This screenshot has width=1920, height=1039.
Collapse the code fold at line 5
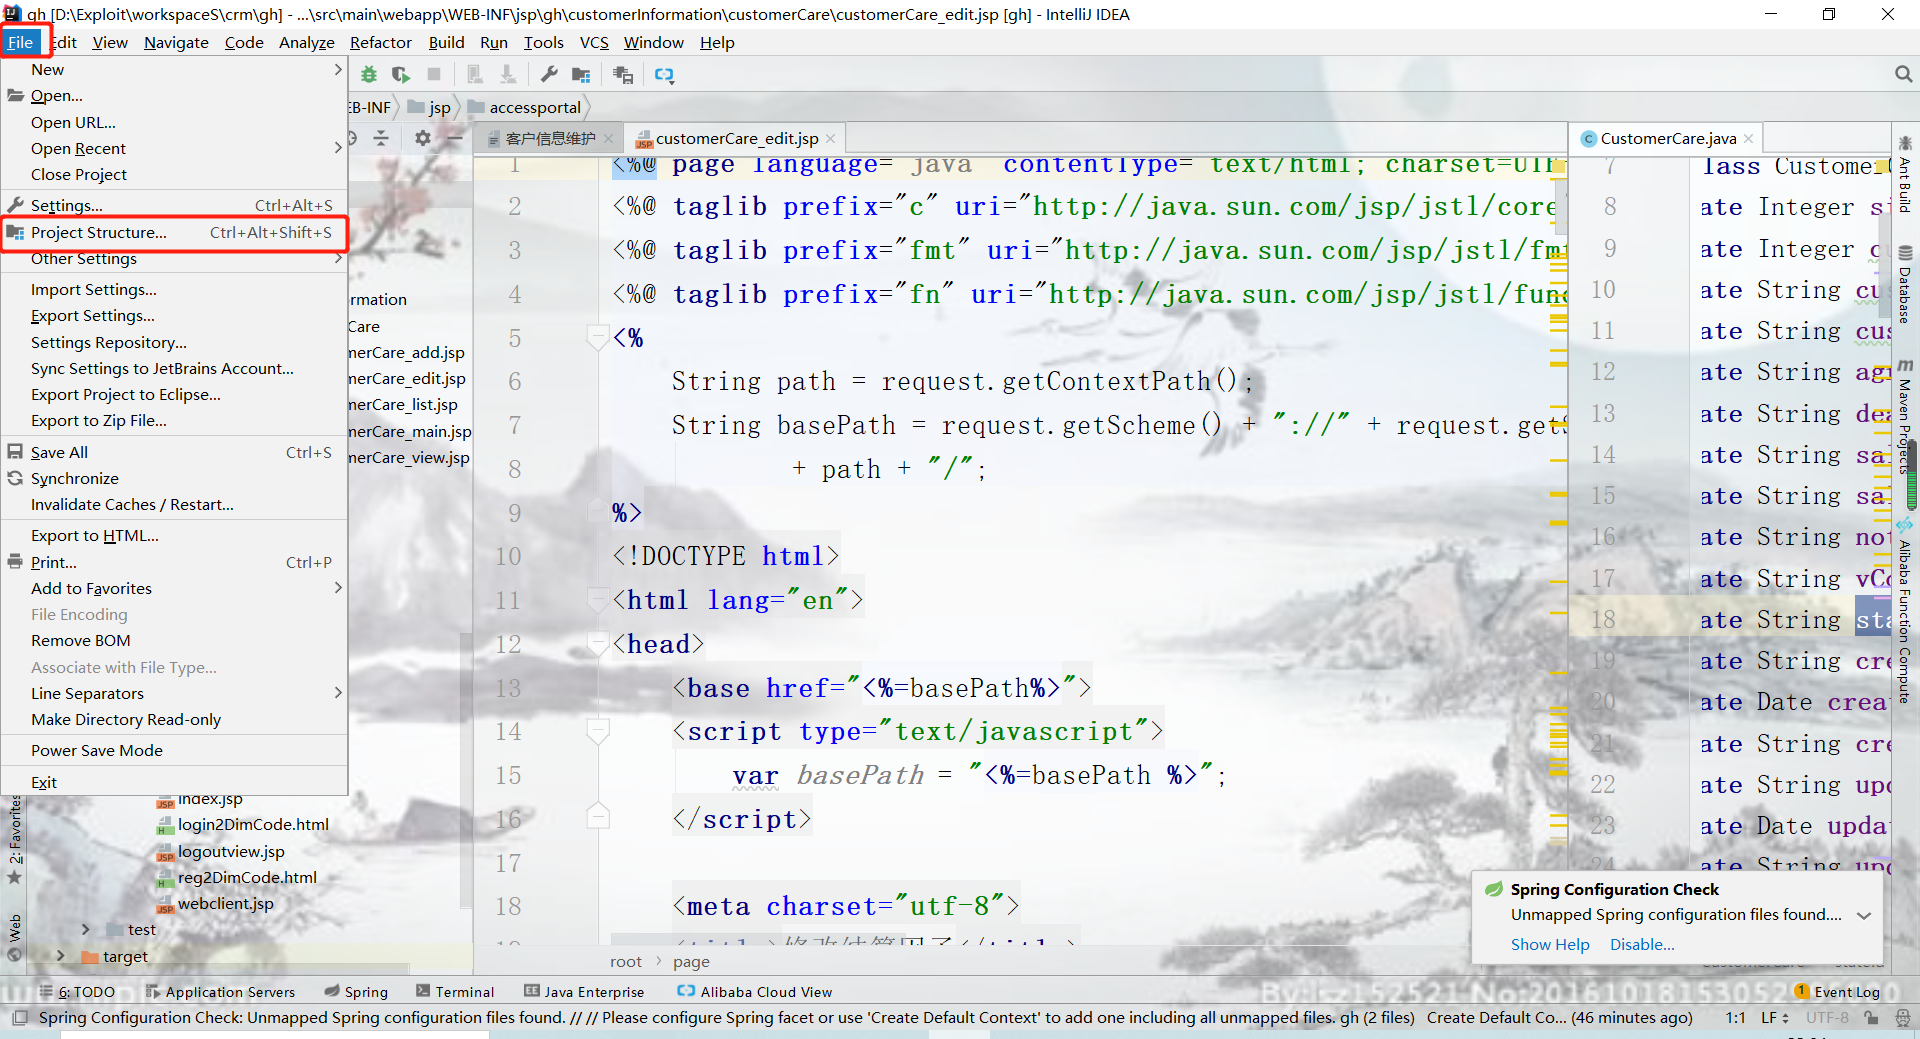(598, 338)
